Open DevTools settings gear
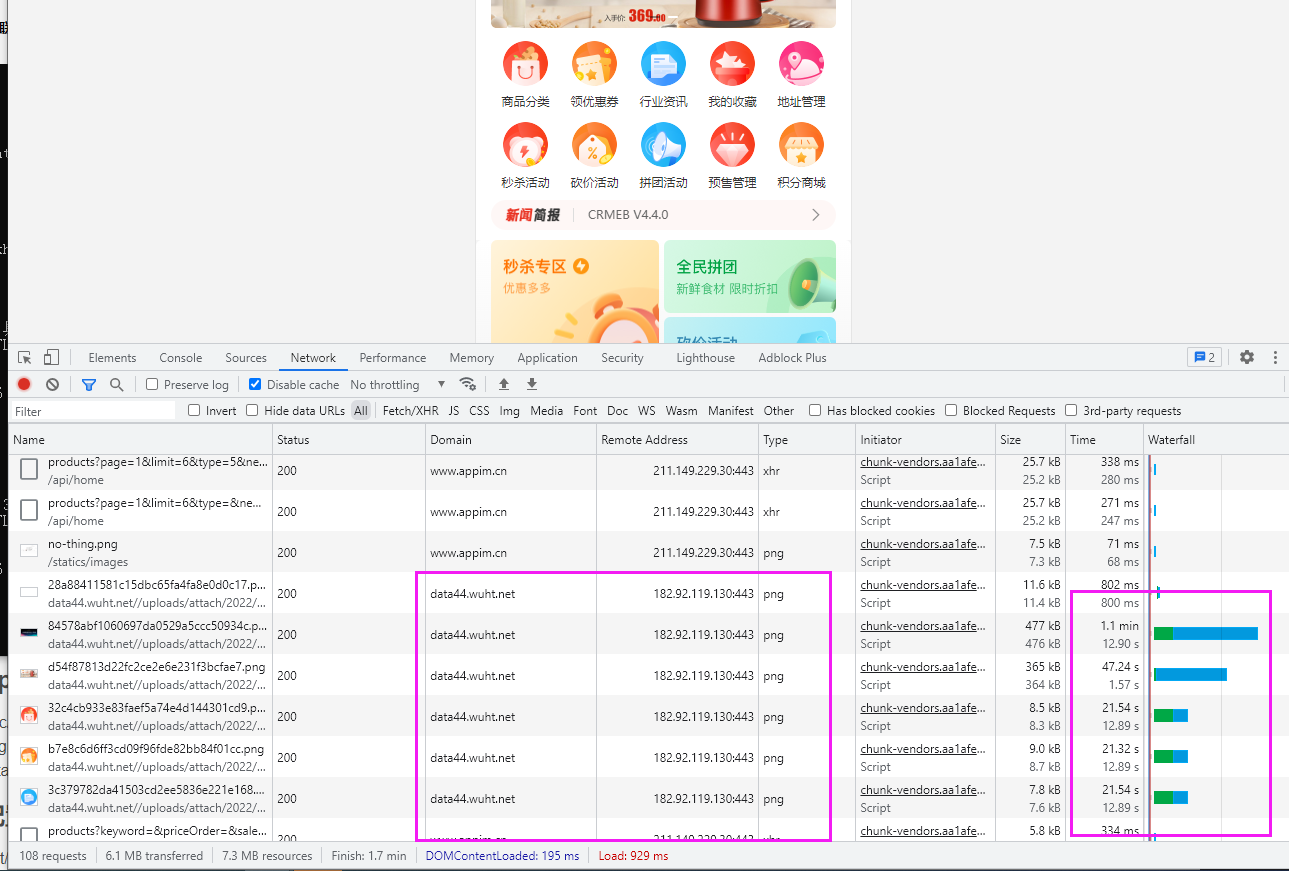 click(x=1247, y=357)
